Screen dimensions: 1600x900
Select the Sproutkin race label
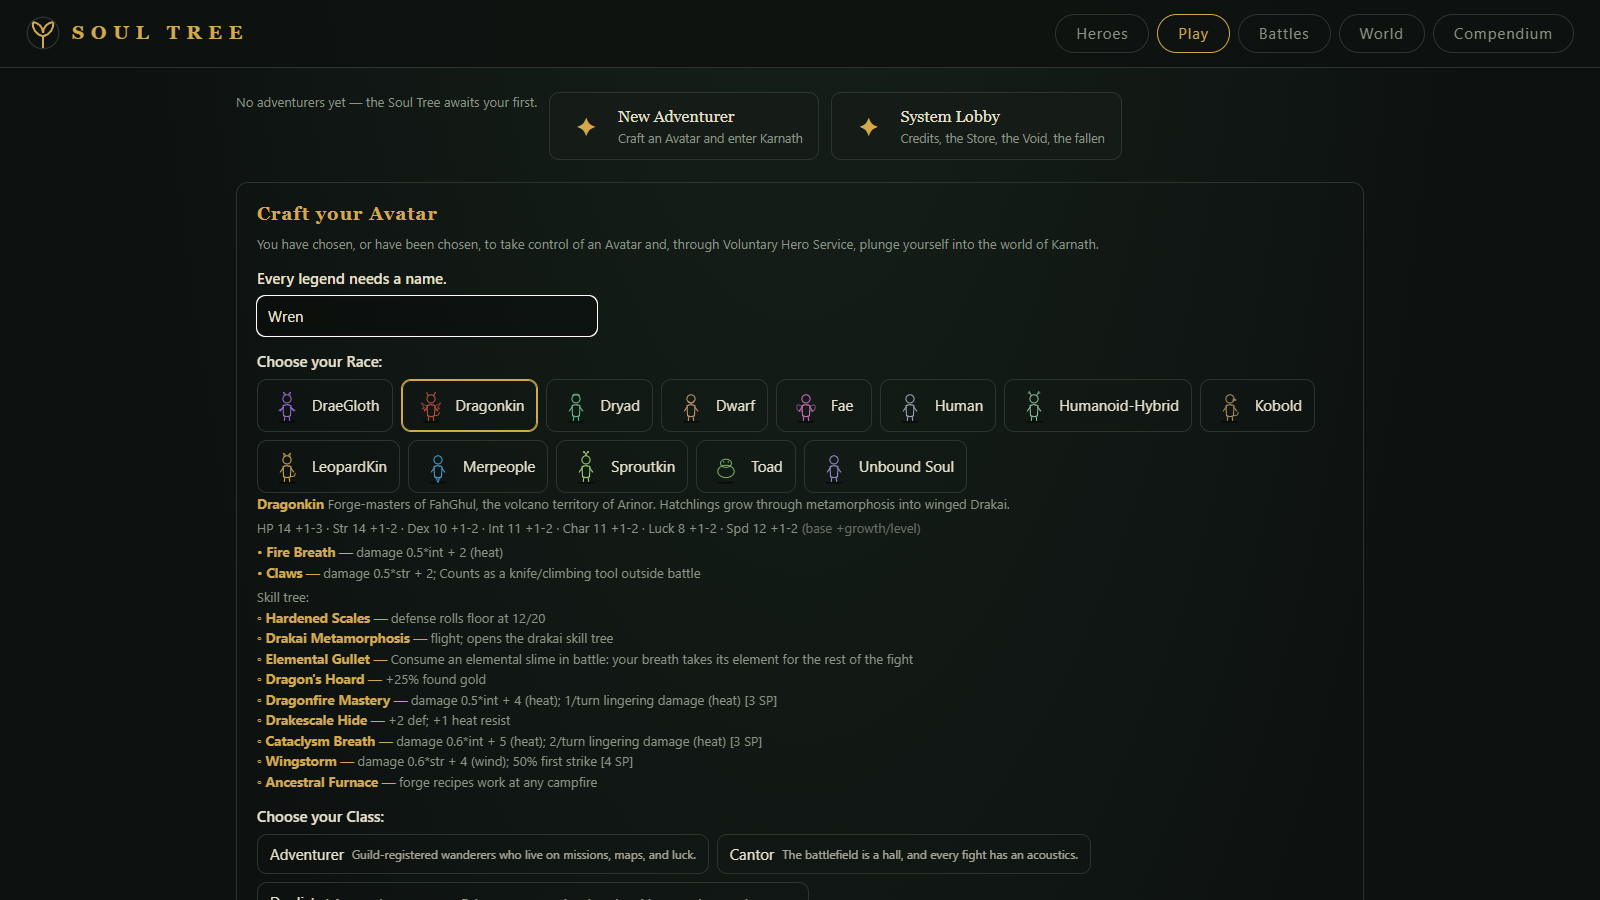[x=643, y=467]
